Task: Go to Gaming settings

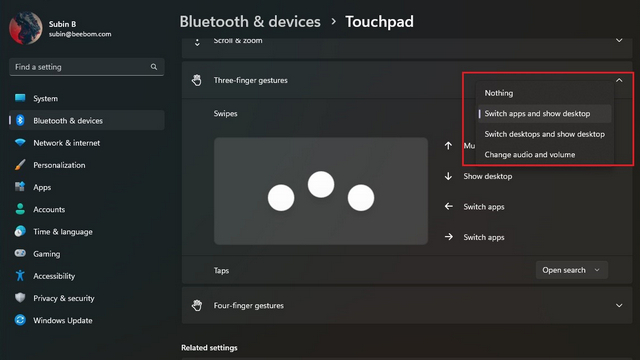Action: point(87,253)
